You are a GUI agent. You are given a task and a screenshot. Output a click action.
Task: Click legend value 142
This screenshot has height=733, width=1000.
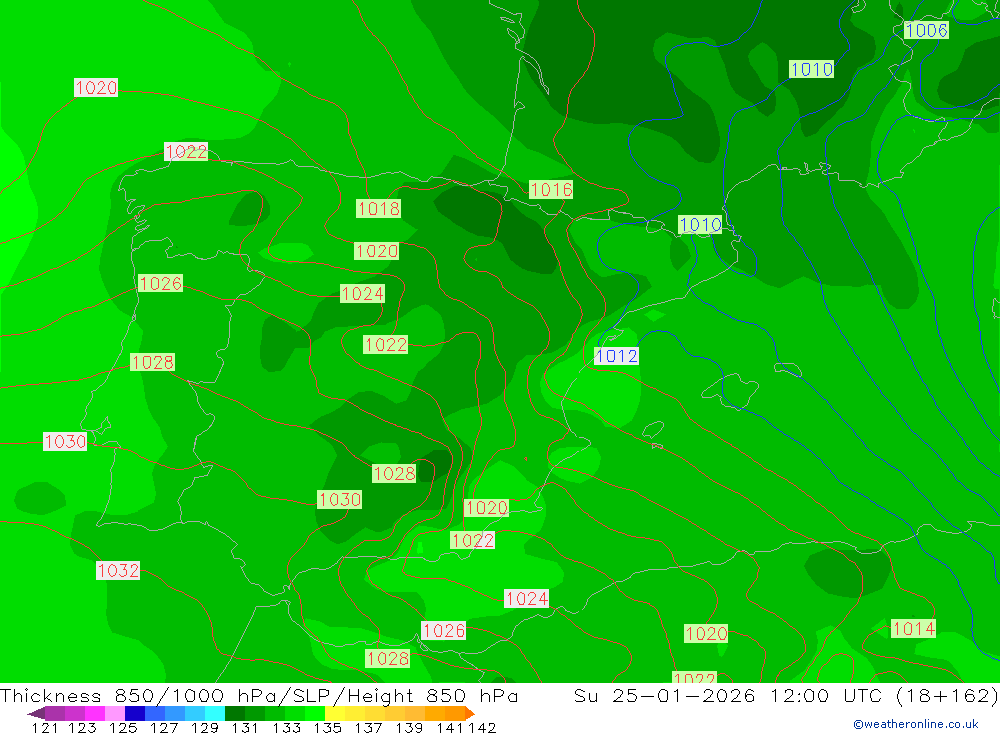tap(482, 727)
